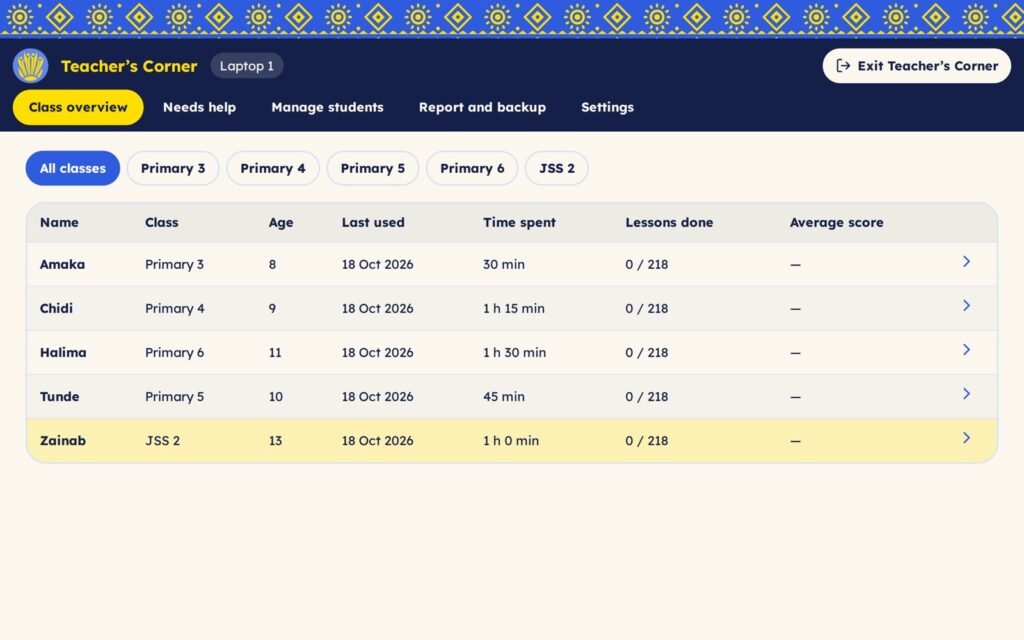Screen dimensions: 1024x640
Task: Click Halima's class cell Primary 6
Action: (x=174, y=353)
